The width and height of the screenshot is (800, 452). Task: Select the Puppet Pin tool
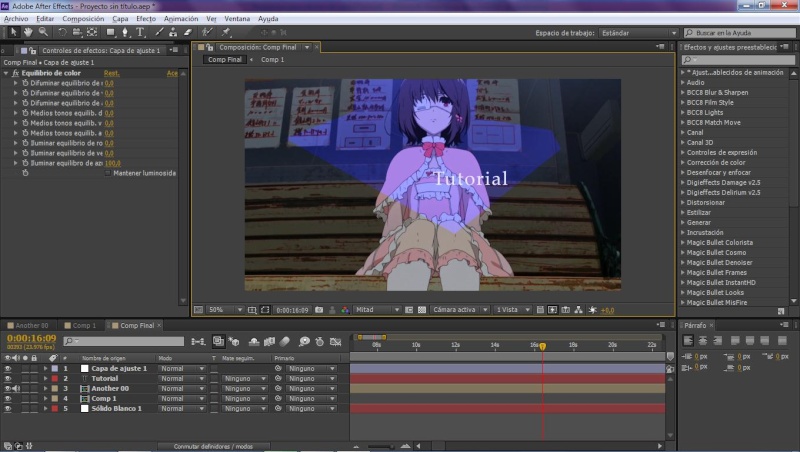click(226, 32)
